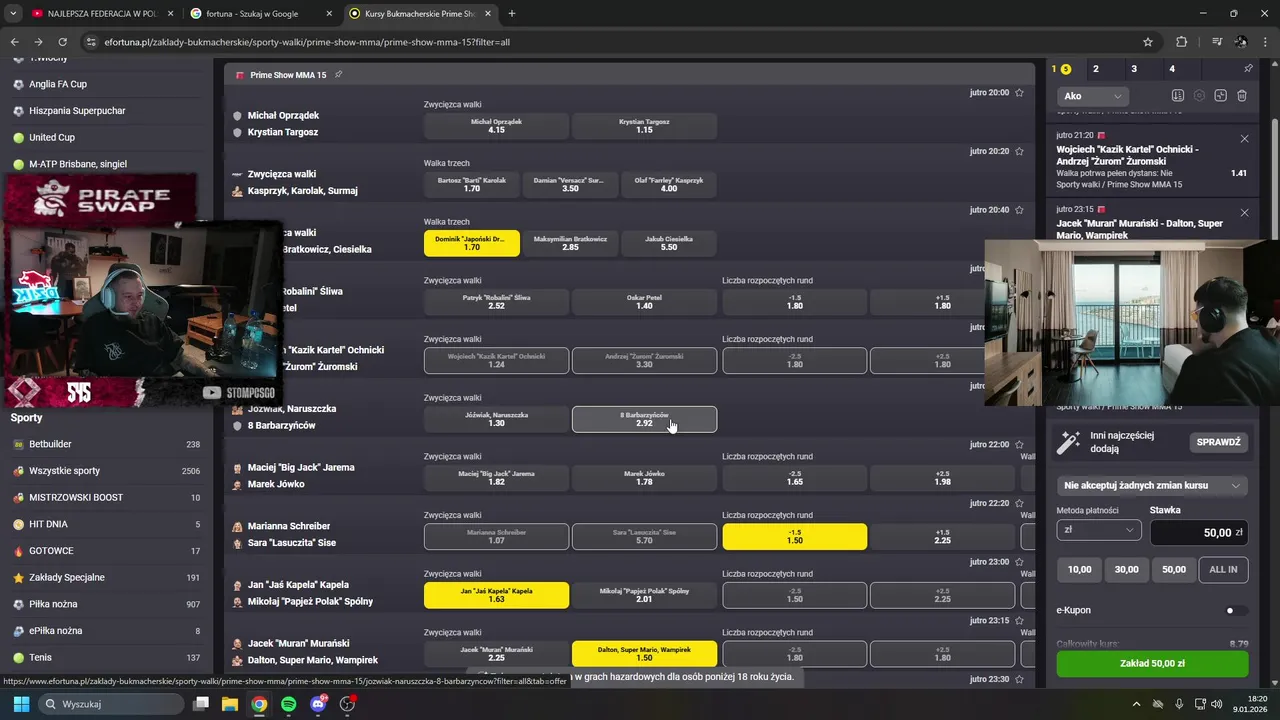Clear the bet slip with the trash icon
This screenshot has width=1280, height=720.
point(1242,96)
